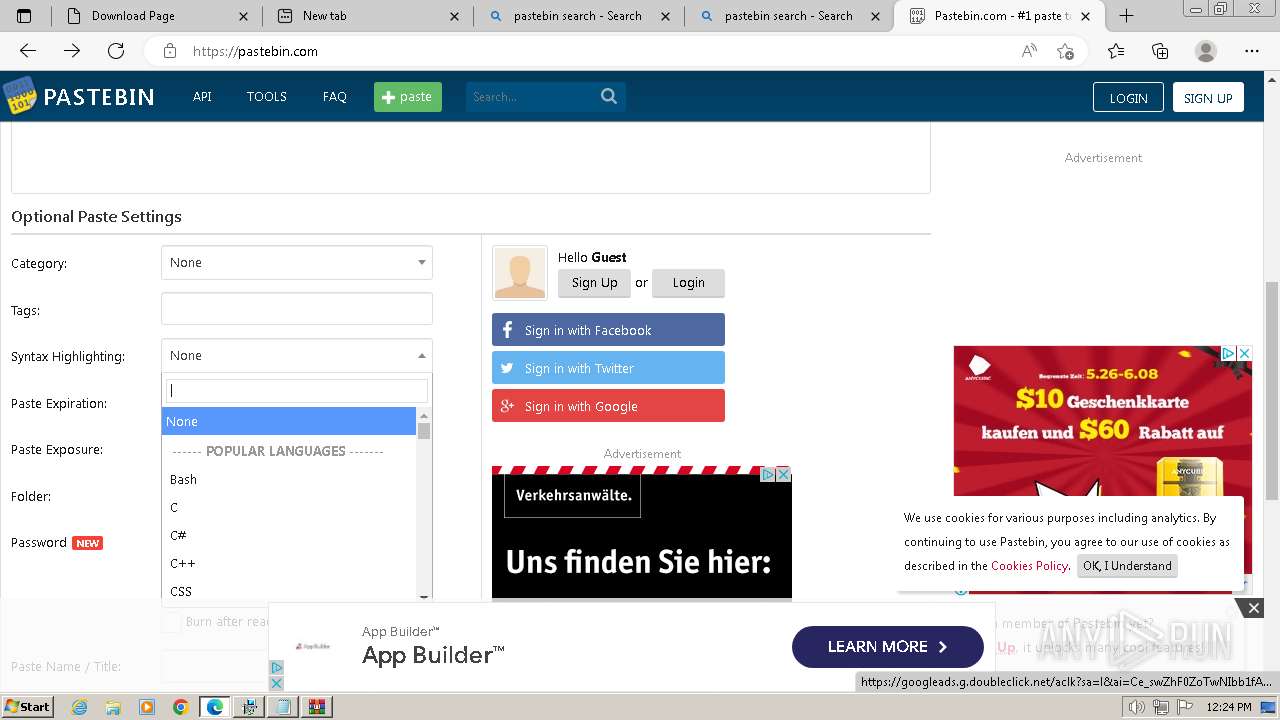Open Windows Media Player from taskbar
This screenshot has height=720, width=1280.
147,707
